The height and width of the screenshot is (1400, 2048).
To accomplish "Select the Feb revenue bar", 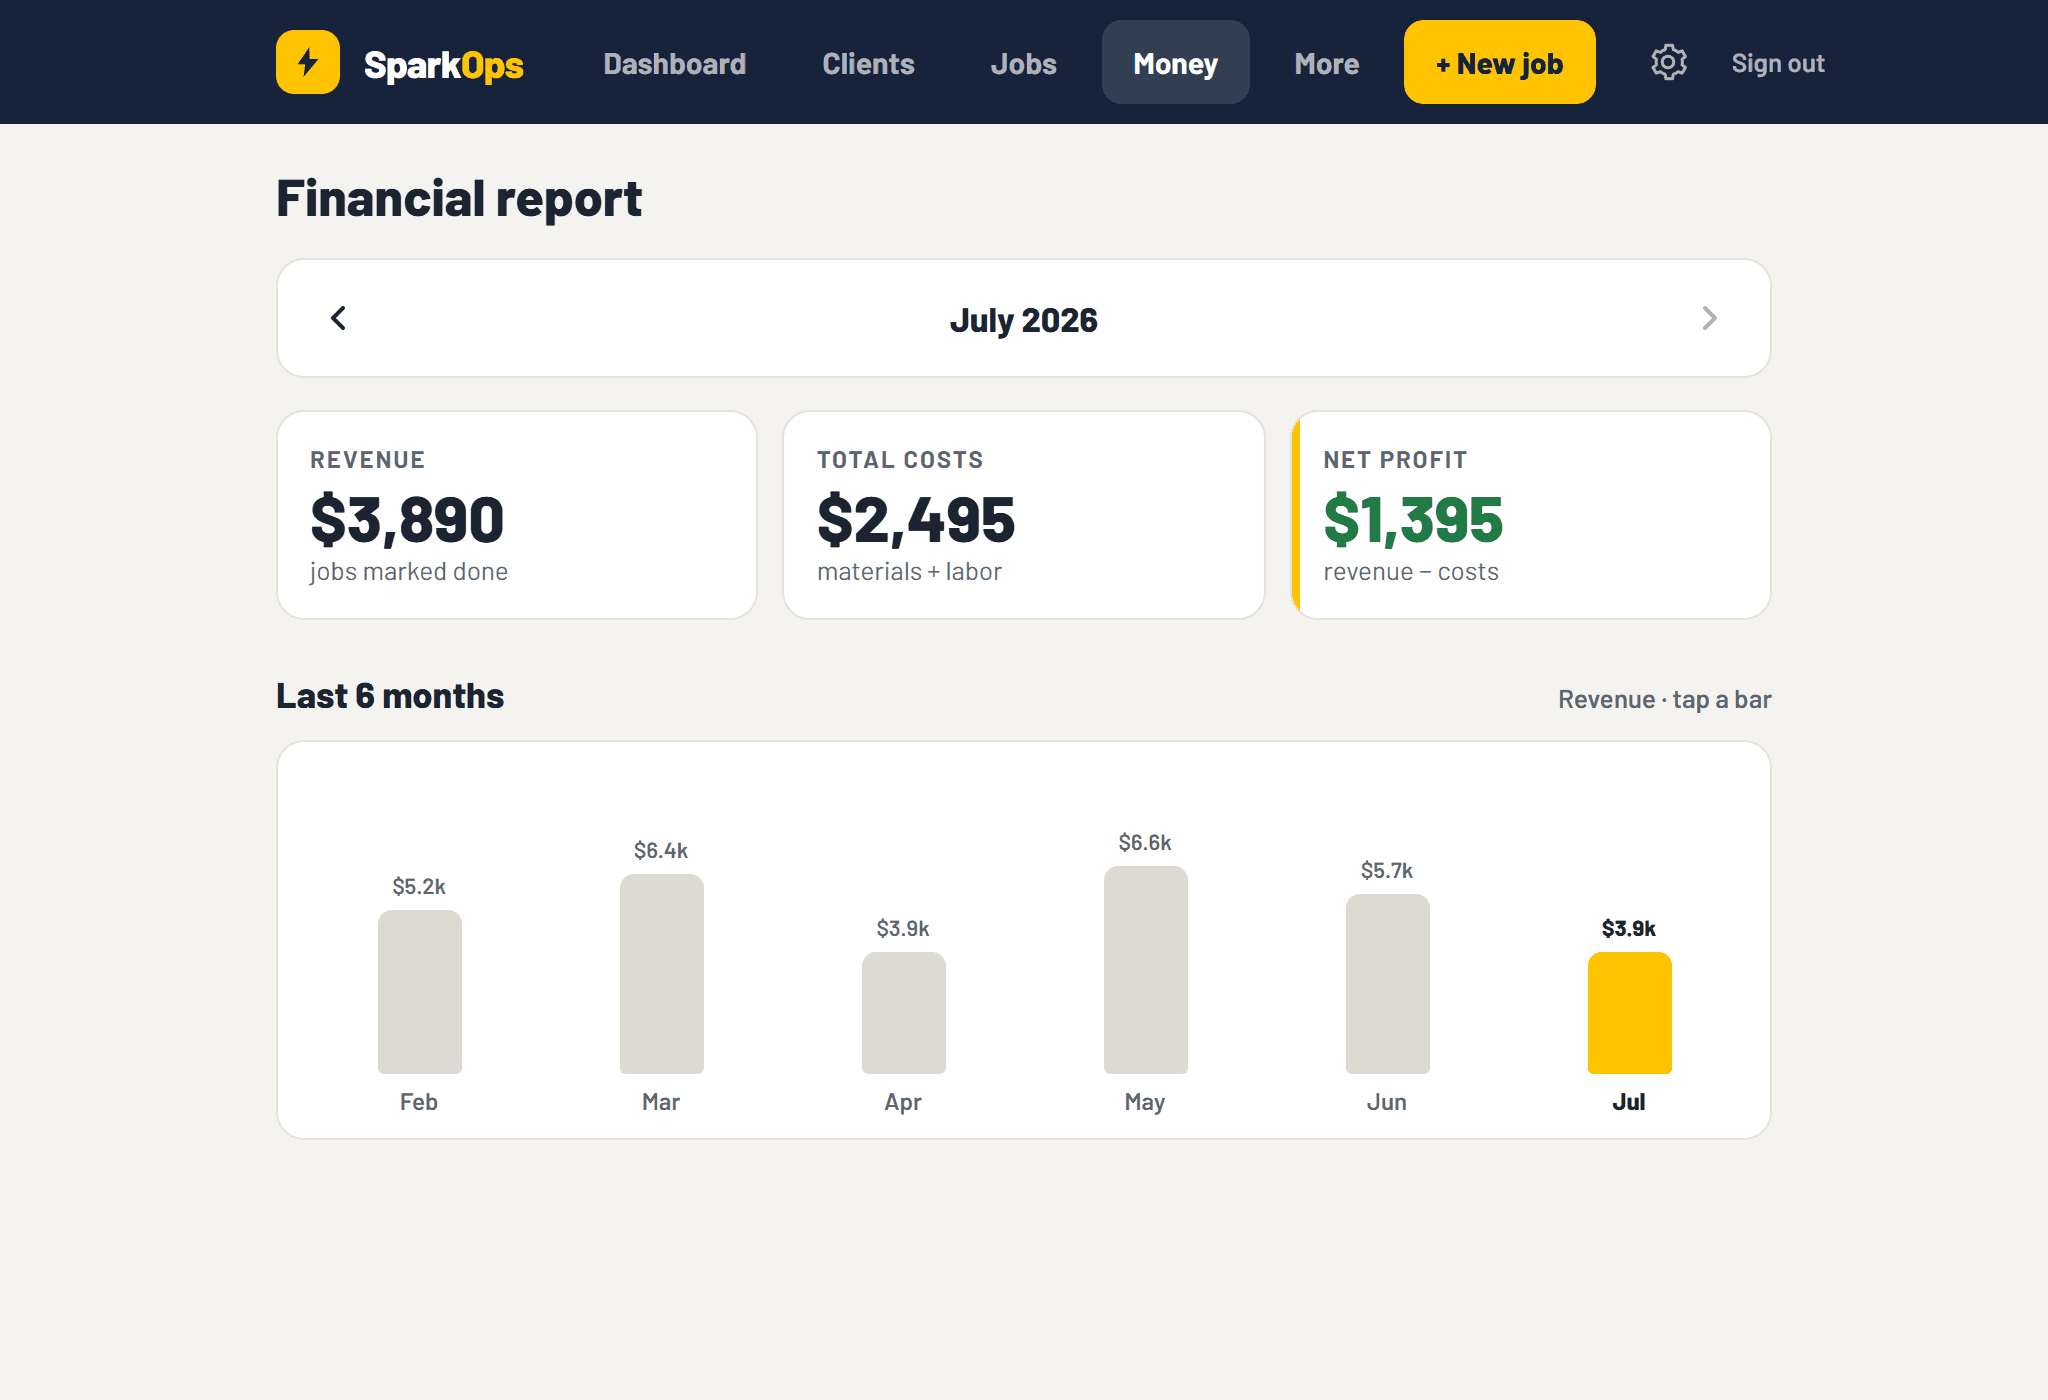I will tap(419, 991).
